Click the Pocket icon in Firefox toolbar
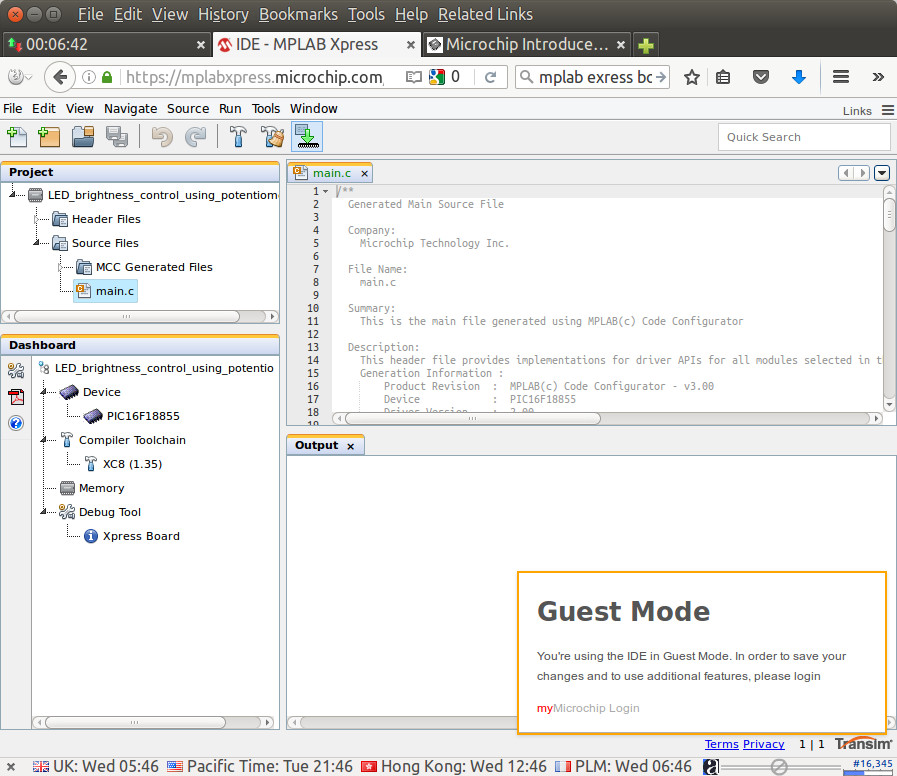897x776 pixels. [x=760, y=77]
